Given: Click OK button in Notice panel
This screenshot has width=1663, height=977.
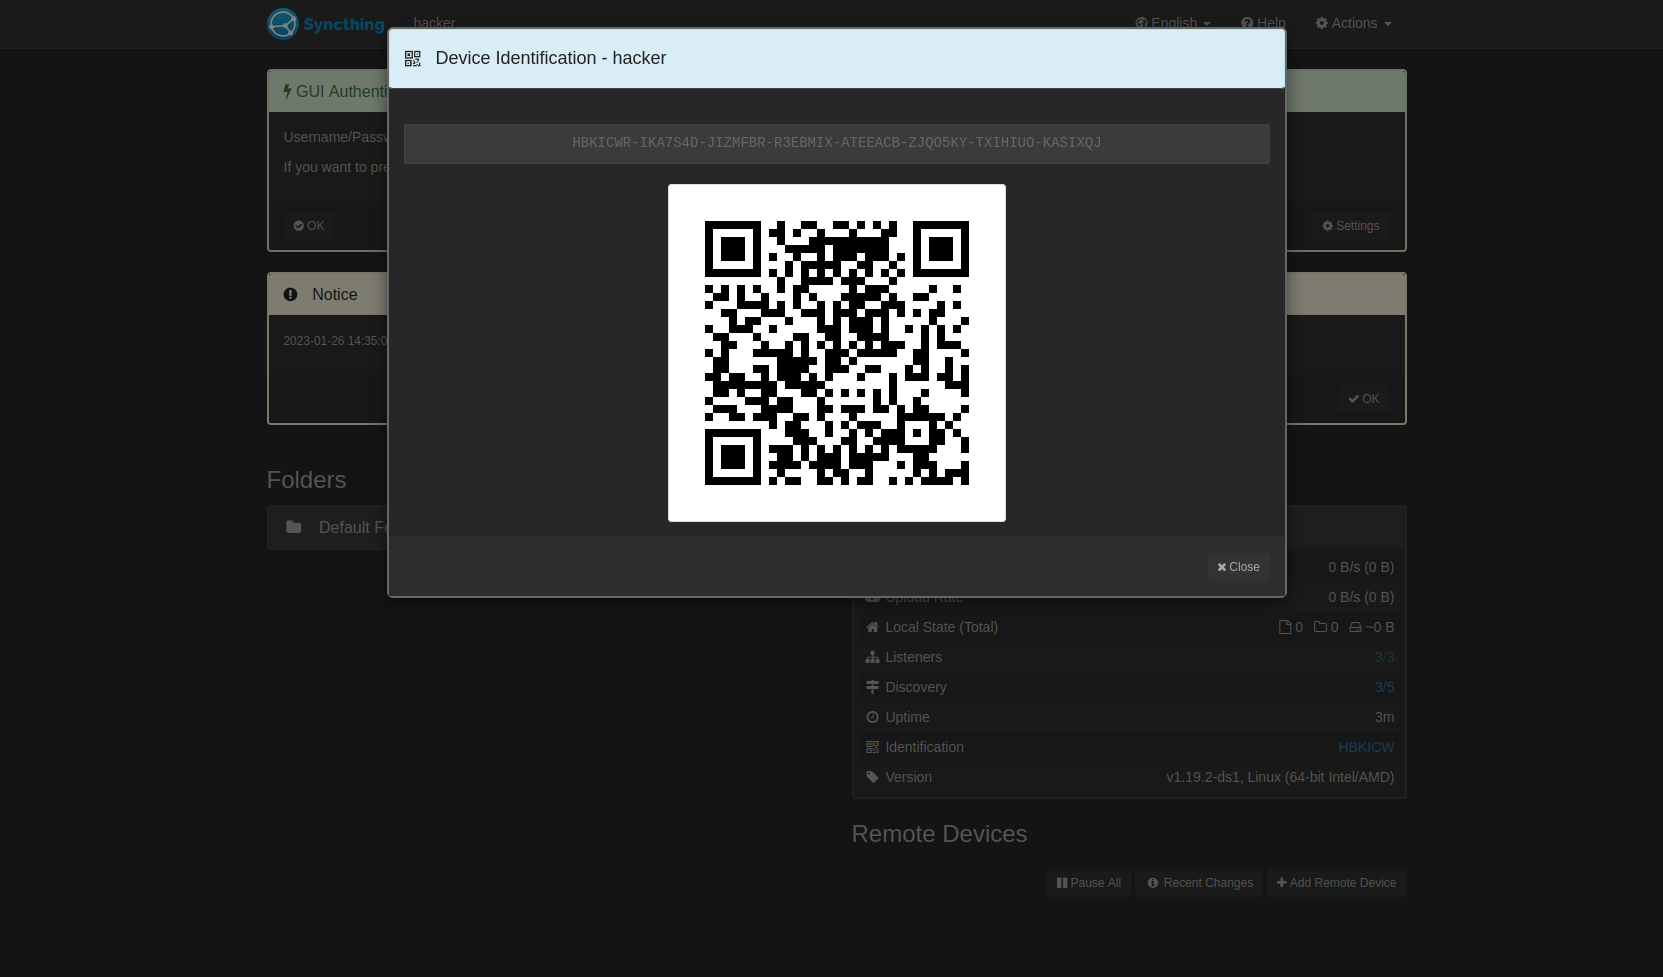Looking at the screenshot, I should (x=1363, y=399).
